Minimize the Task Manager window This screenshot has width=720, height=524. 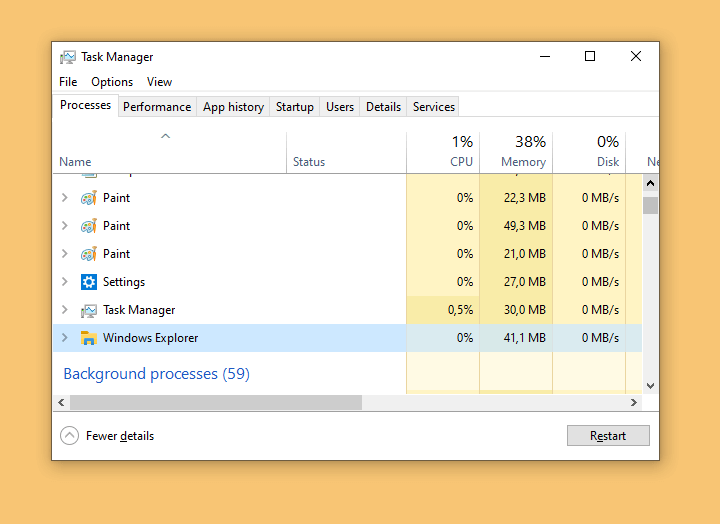[x=545, y=56]
